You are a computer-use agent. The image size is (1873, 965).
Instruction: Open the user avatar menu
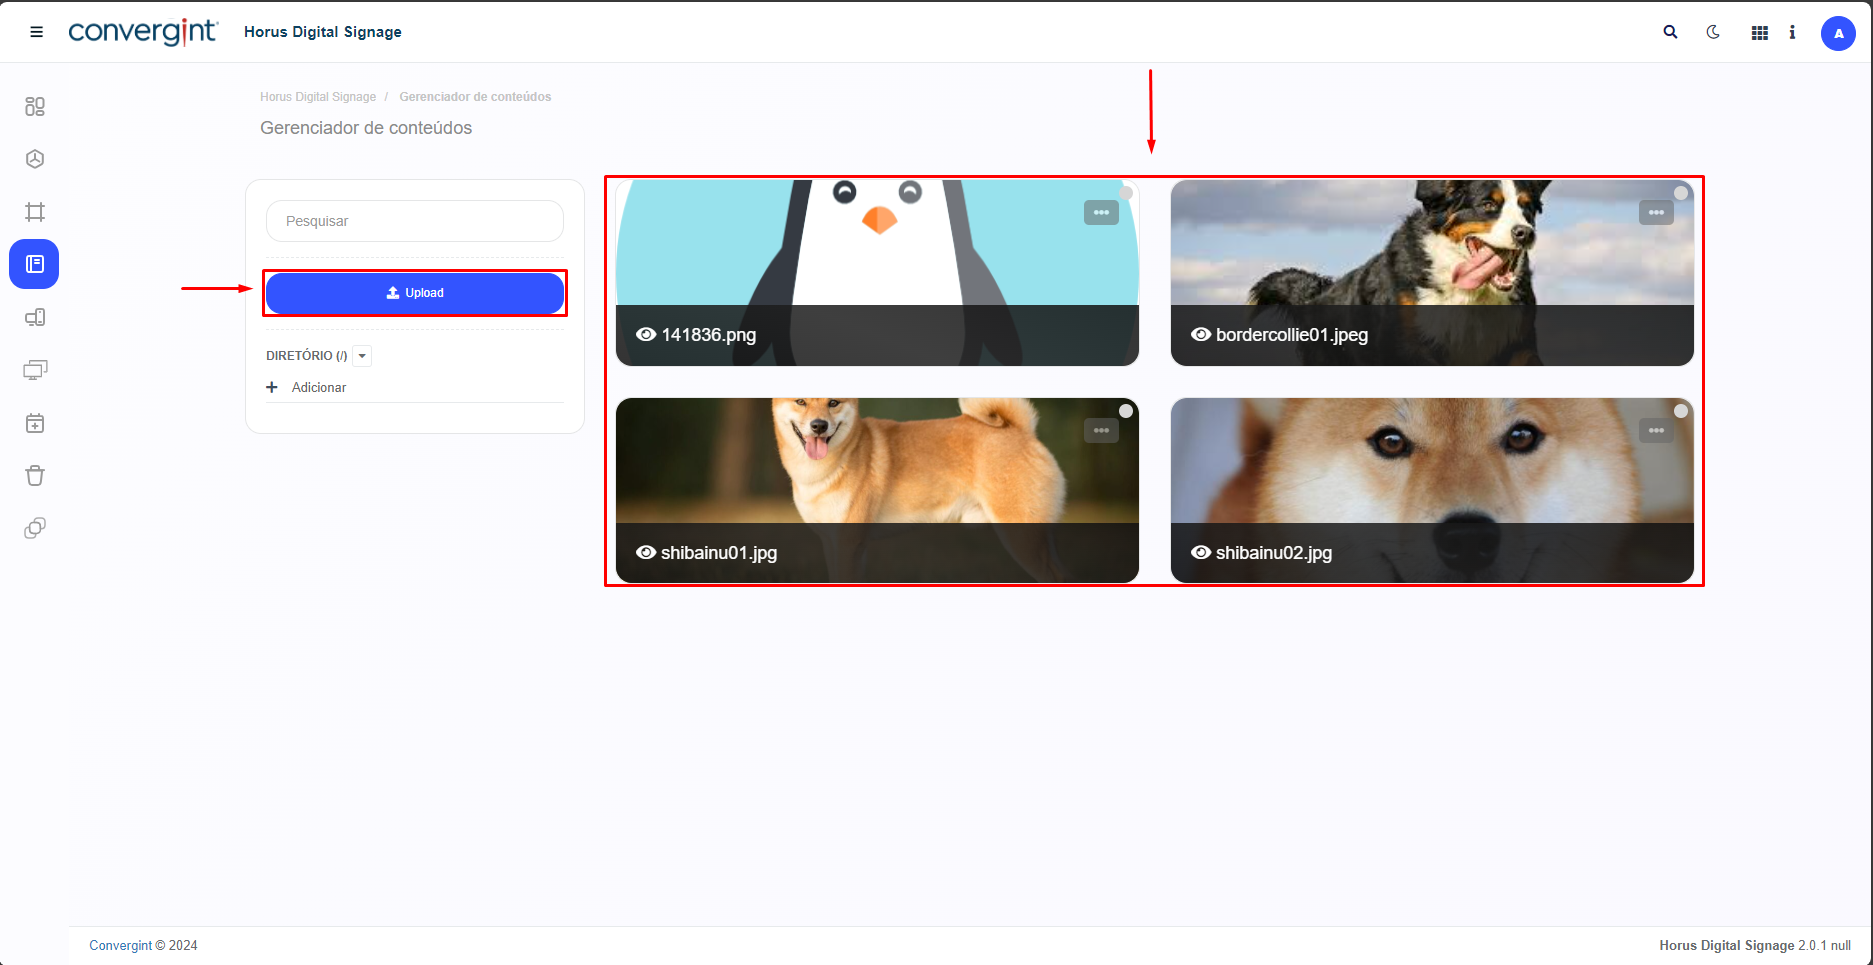[x=1838, y=33]
